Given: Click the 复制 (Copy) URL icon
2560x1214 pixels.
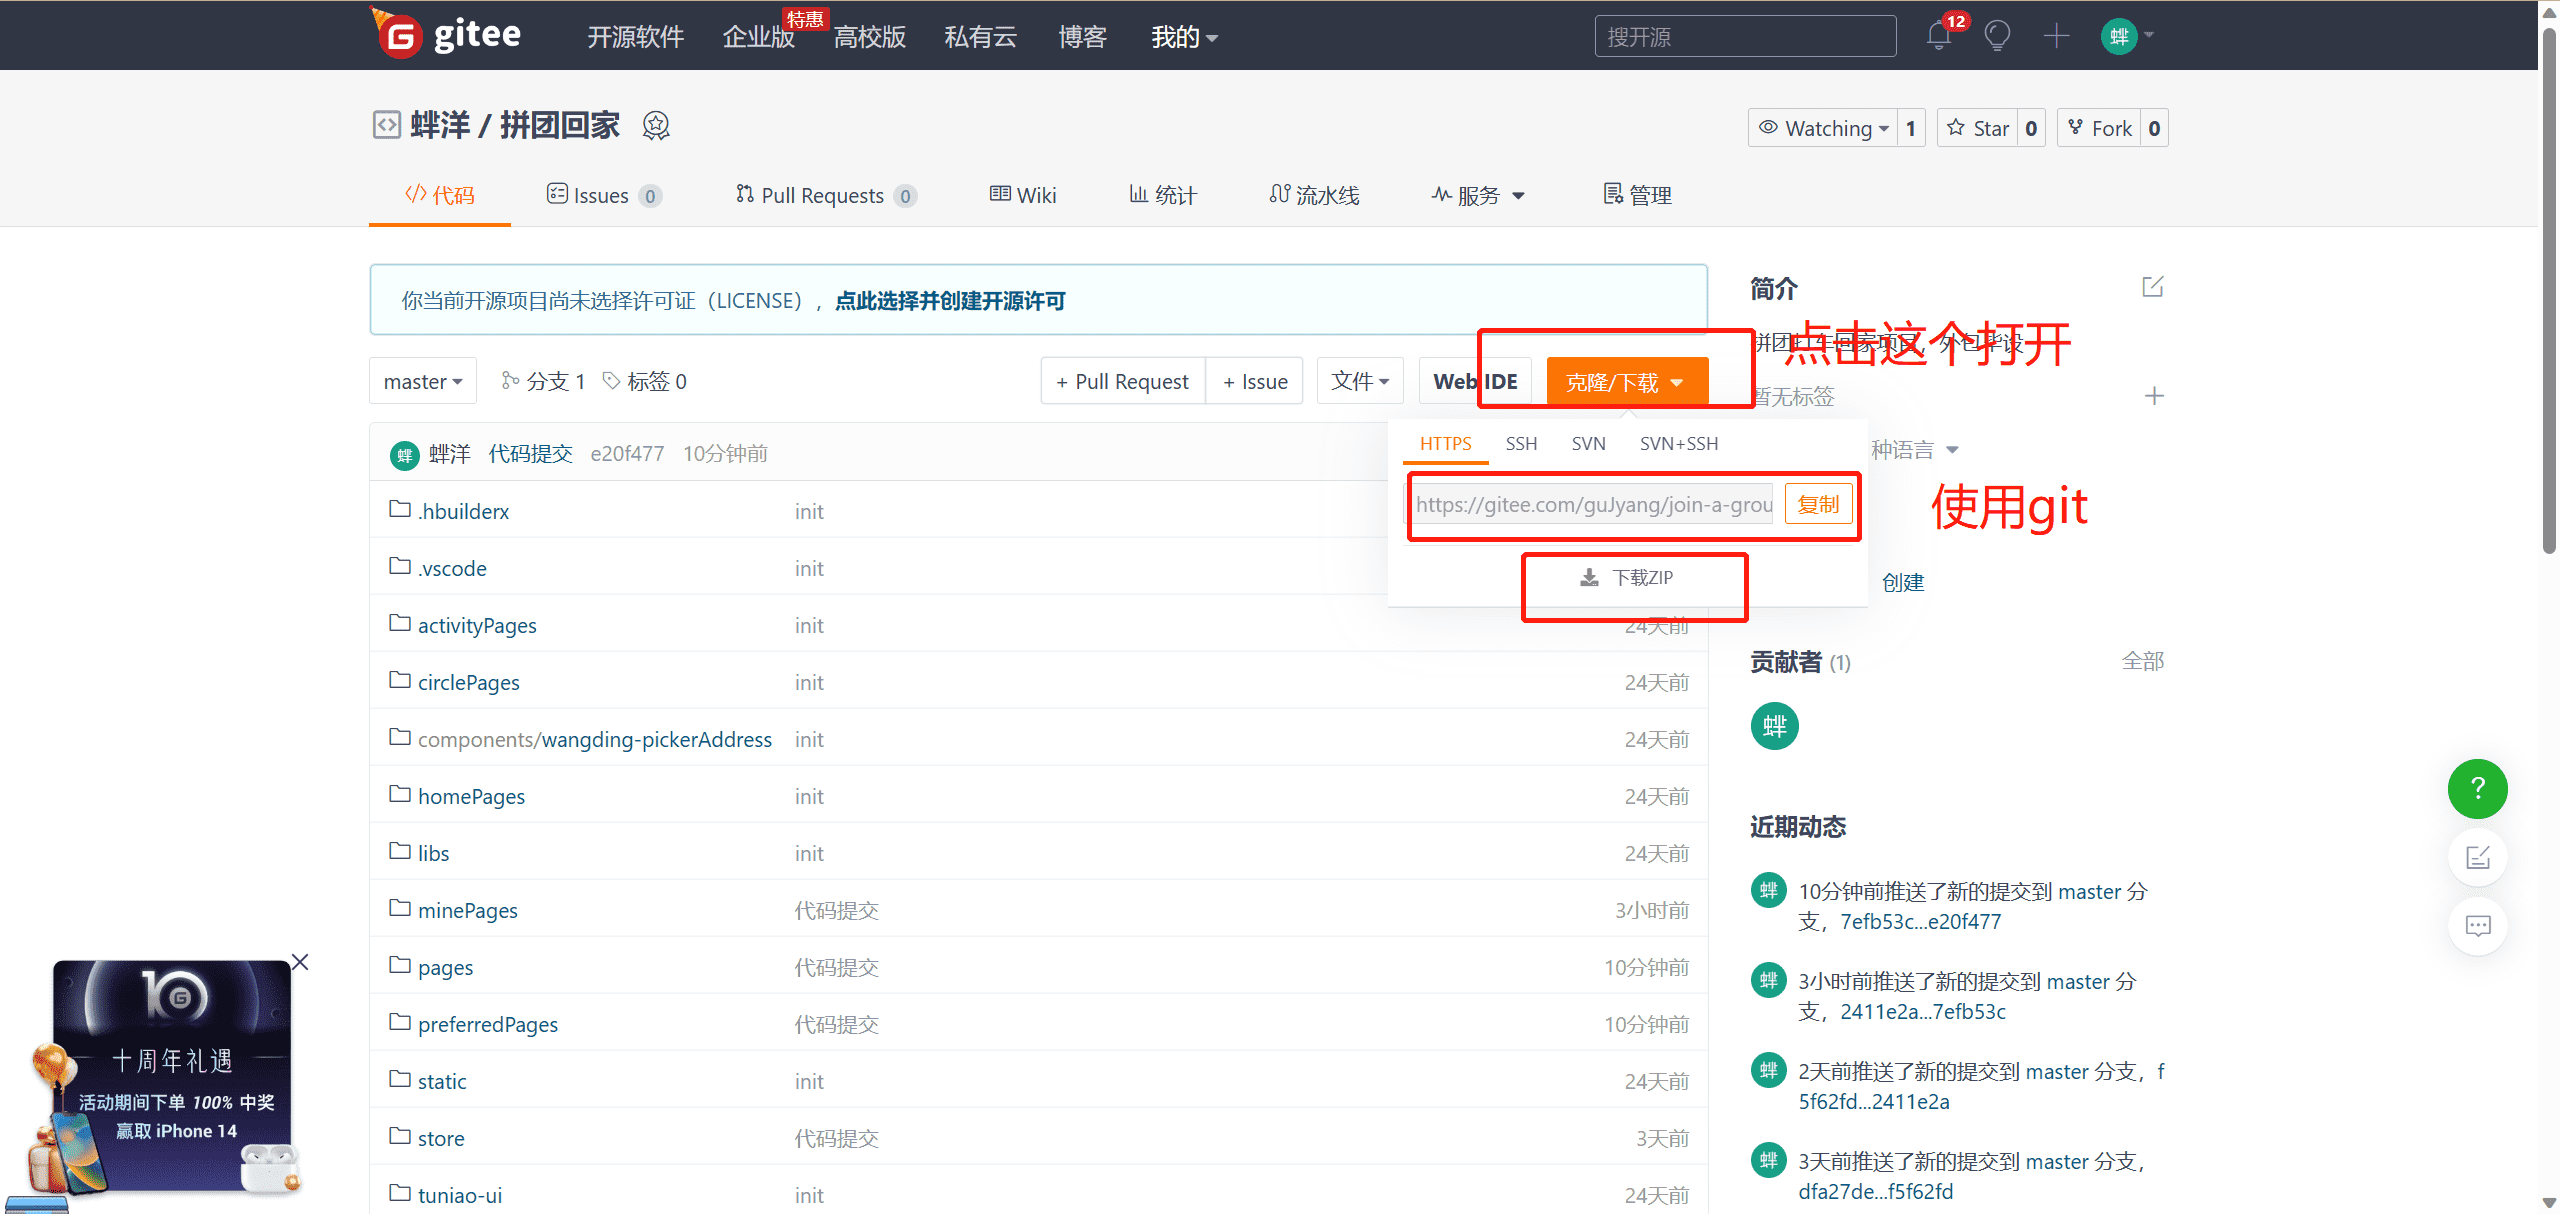Looking at the screenshot, I should pyautogui.click(x=1816, y=504).
